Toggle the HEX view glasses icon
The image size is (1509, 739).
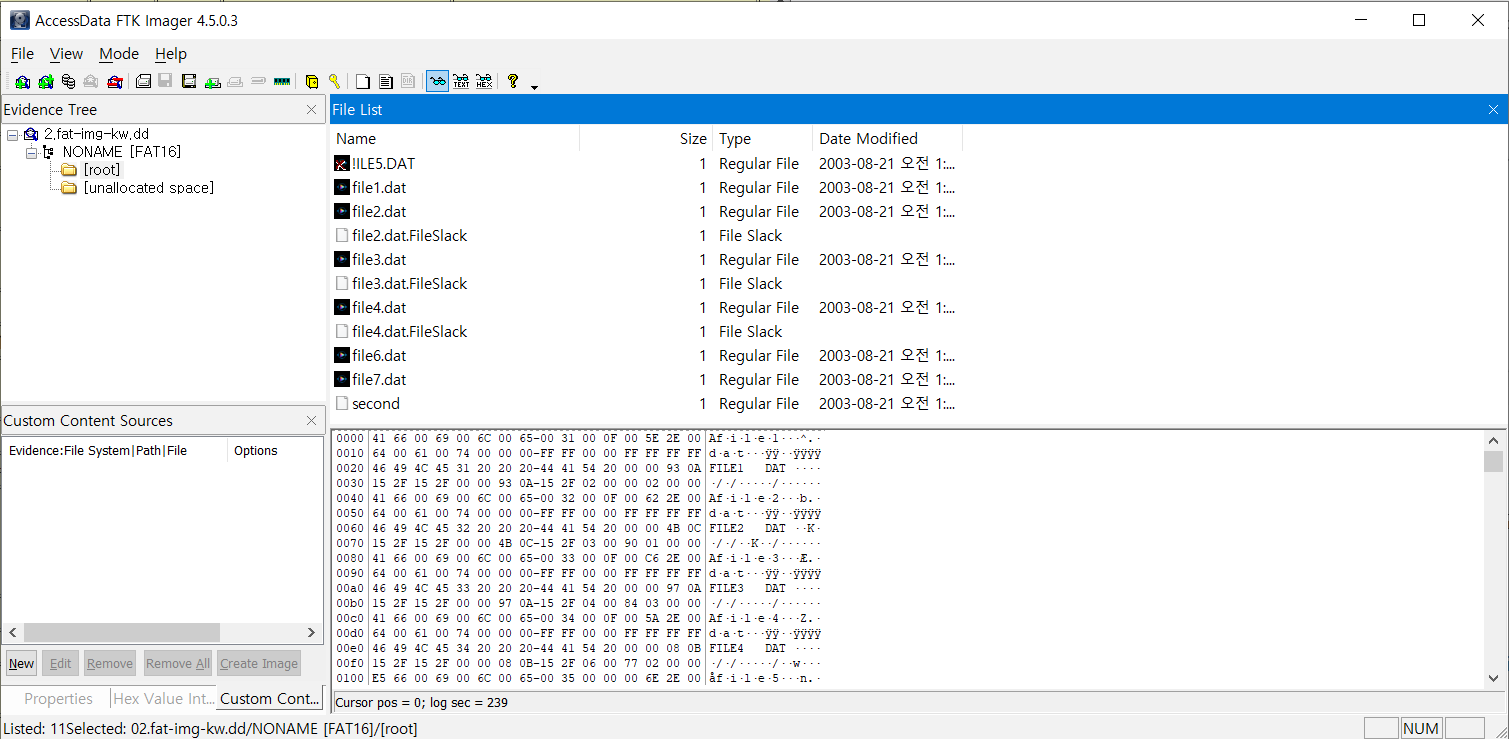484,82
